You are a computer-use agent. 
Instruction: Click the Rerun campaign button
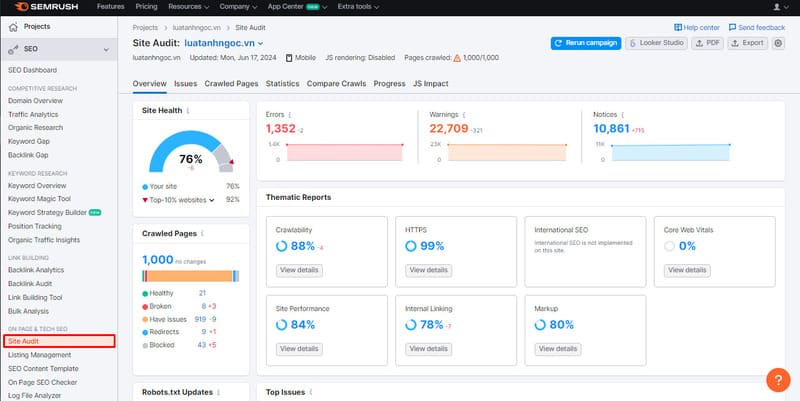586,43
